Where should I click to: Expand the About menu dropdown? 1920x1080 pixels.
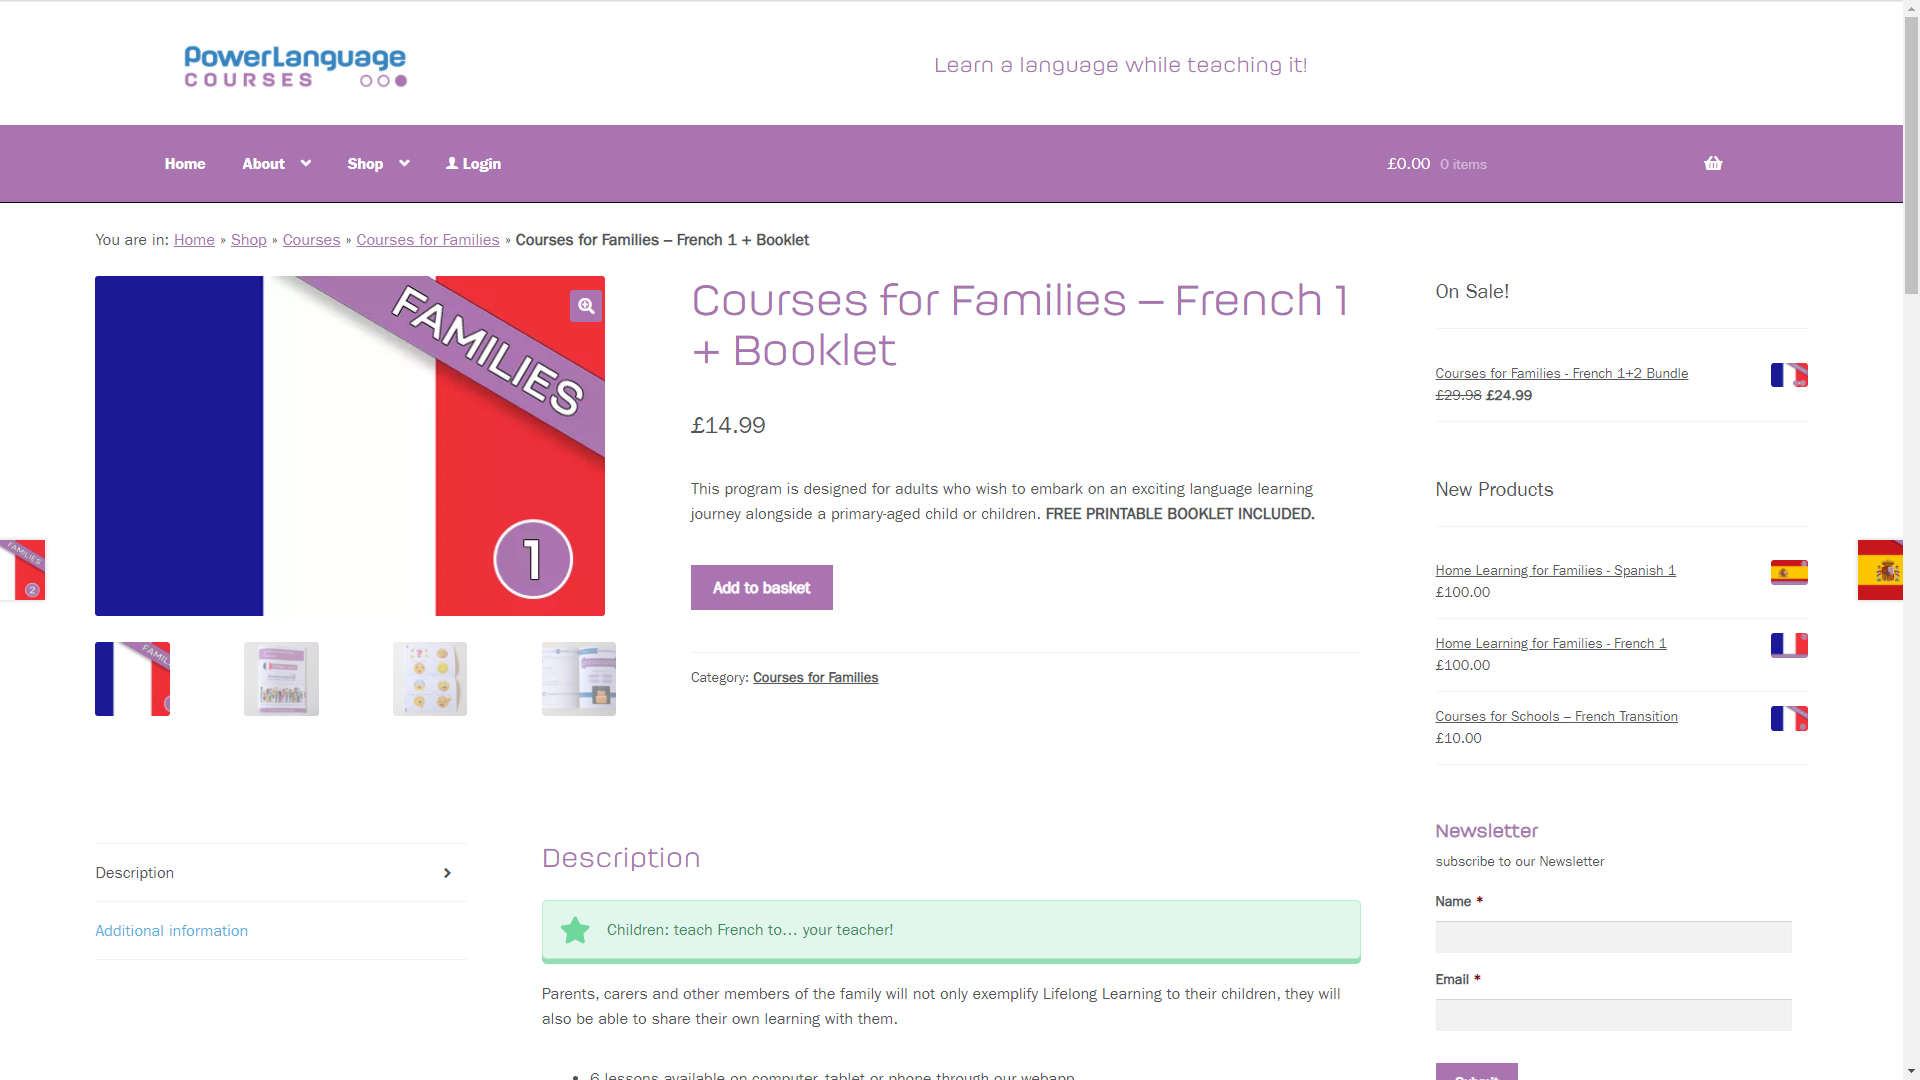pyautogui.click(x=306, y=163)
